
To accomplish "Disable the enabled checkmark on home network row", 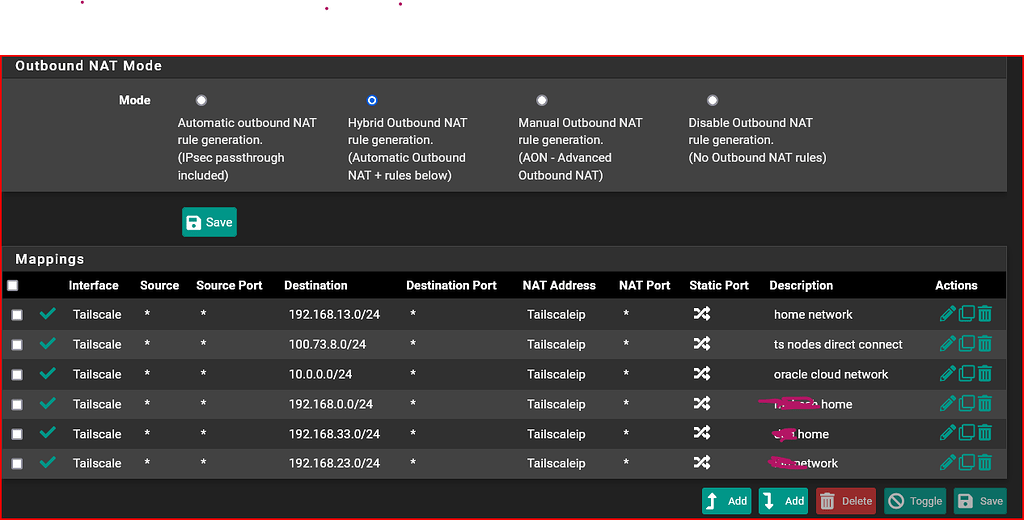I will [47, 314].
